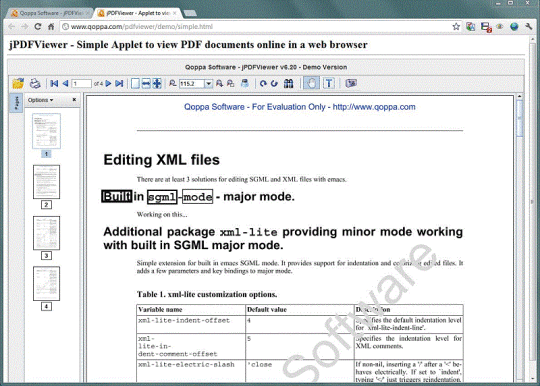Image resolution: width=540 pixels, height=386 pixels.
Task: Print the document using printer icon
Action: [35, 83]
